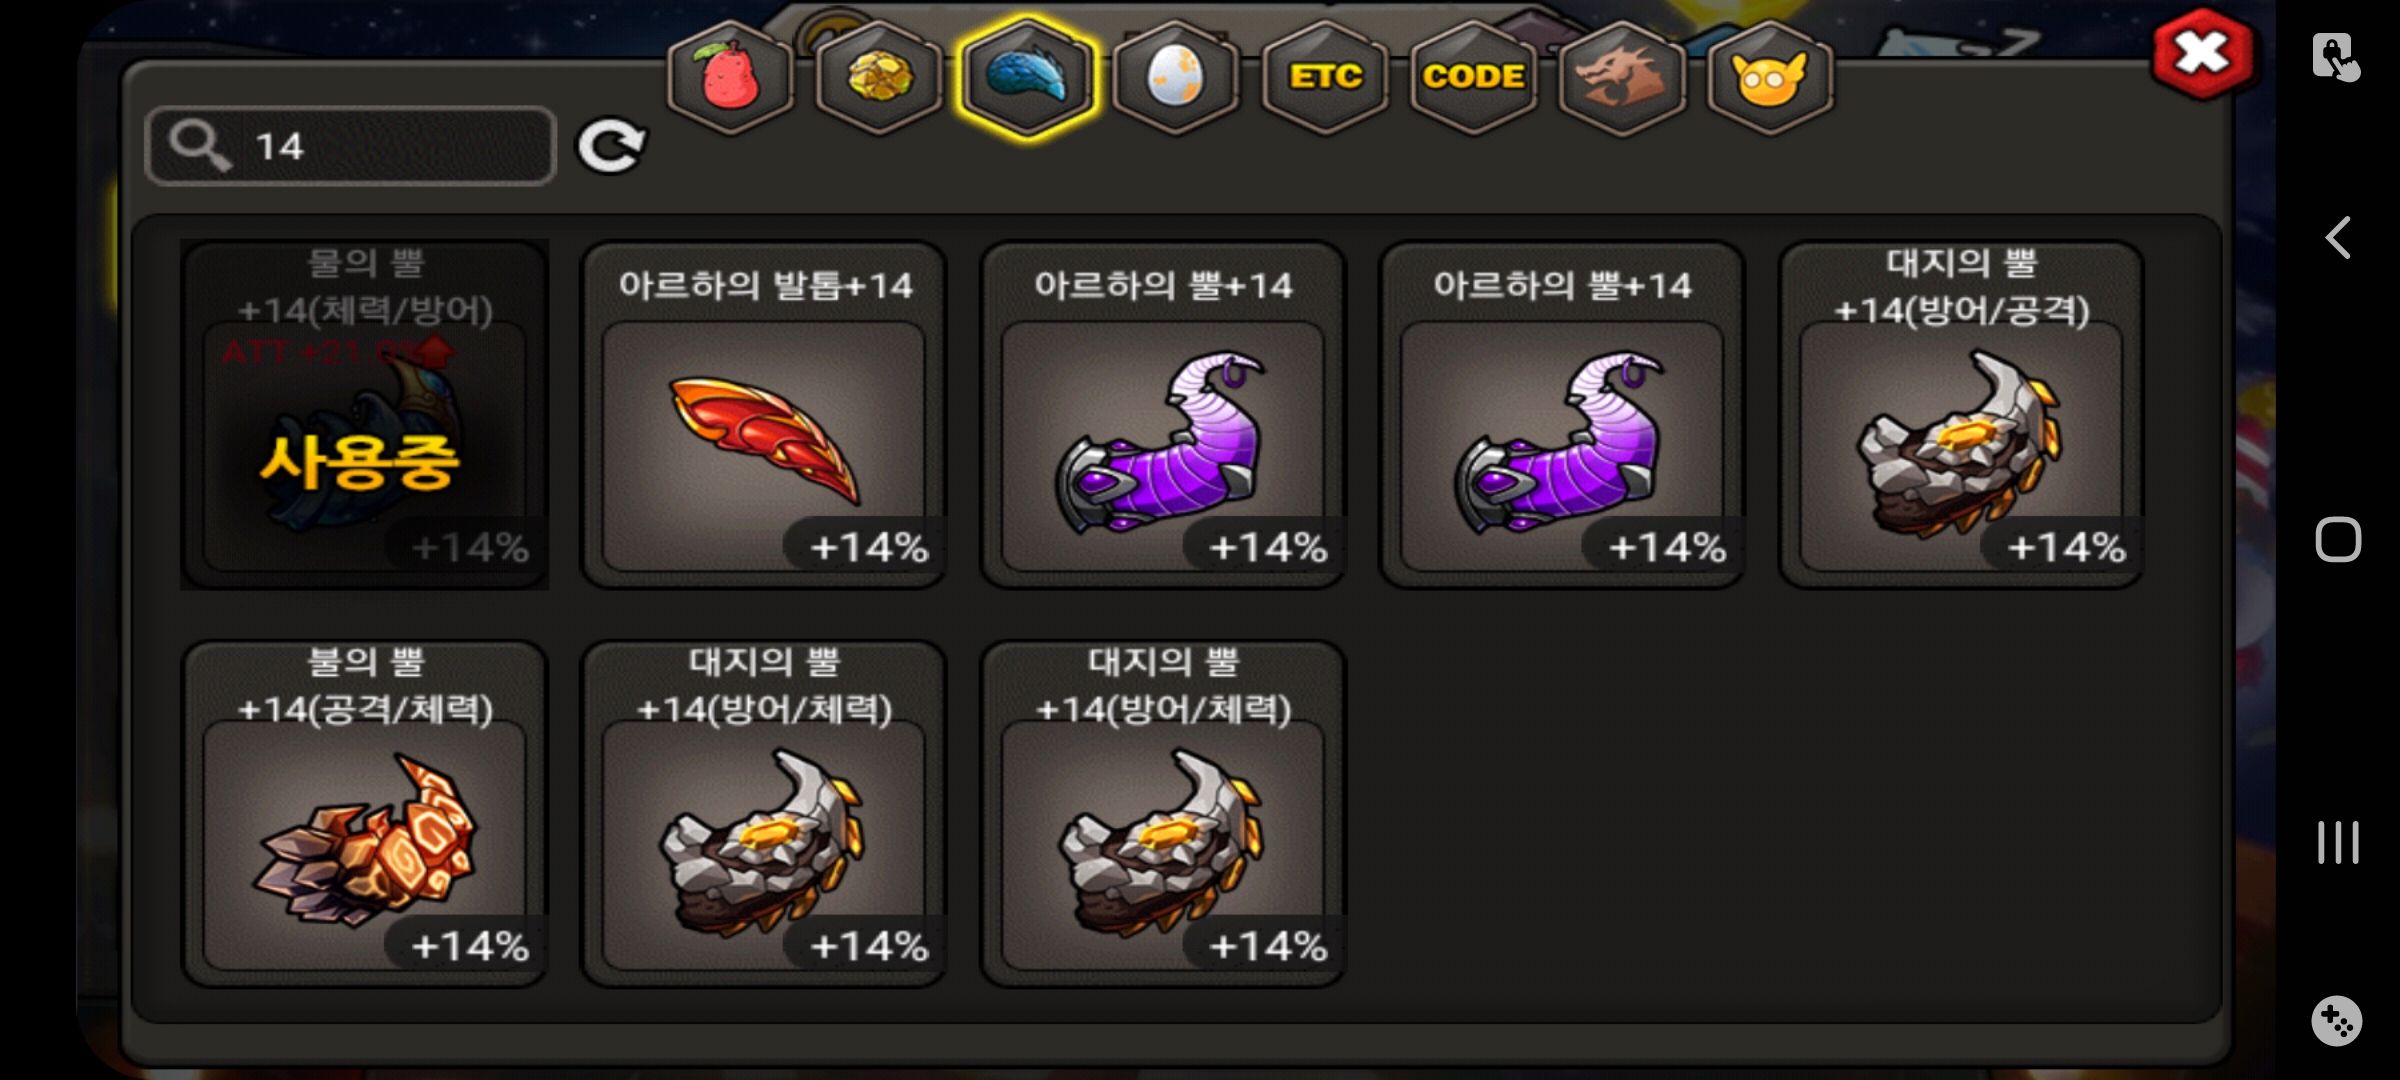This screenshot has width=2400, height=1080.
Task: Select 대지의 뿔 +14(방어/공격) item
Action: (x=1961, y=415)
